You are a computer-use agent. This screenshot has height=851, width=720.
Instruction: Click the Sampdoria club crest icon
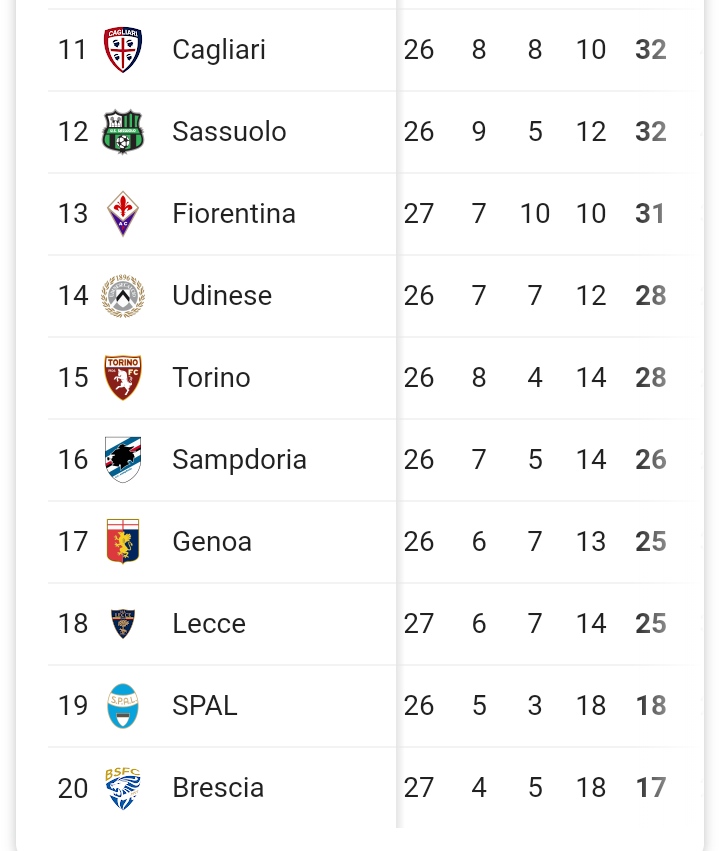(x=123, y=459)
